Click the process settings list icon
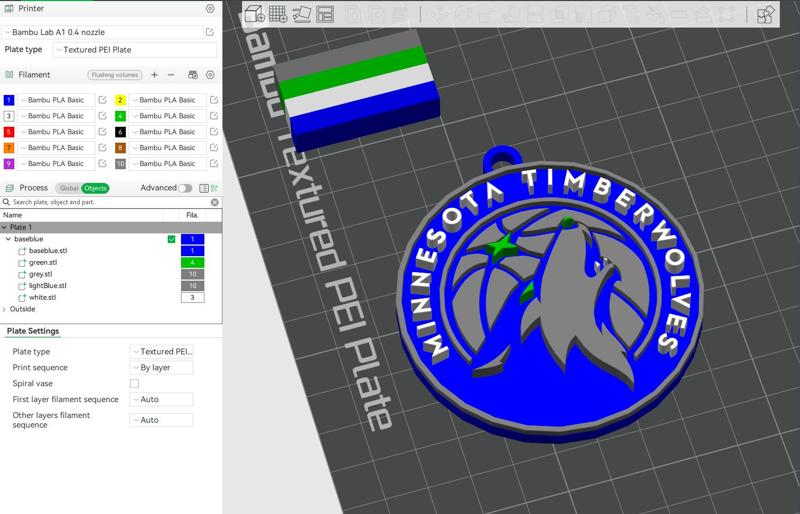 click(204, 188)
